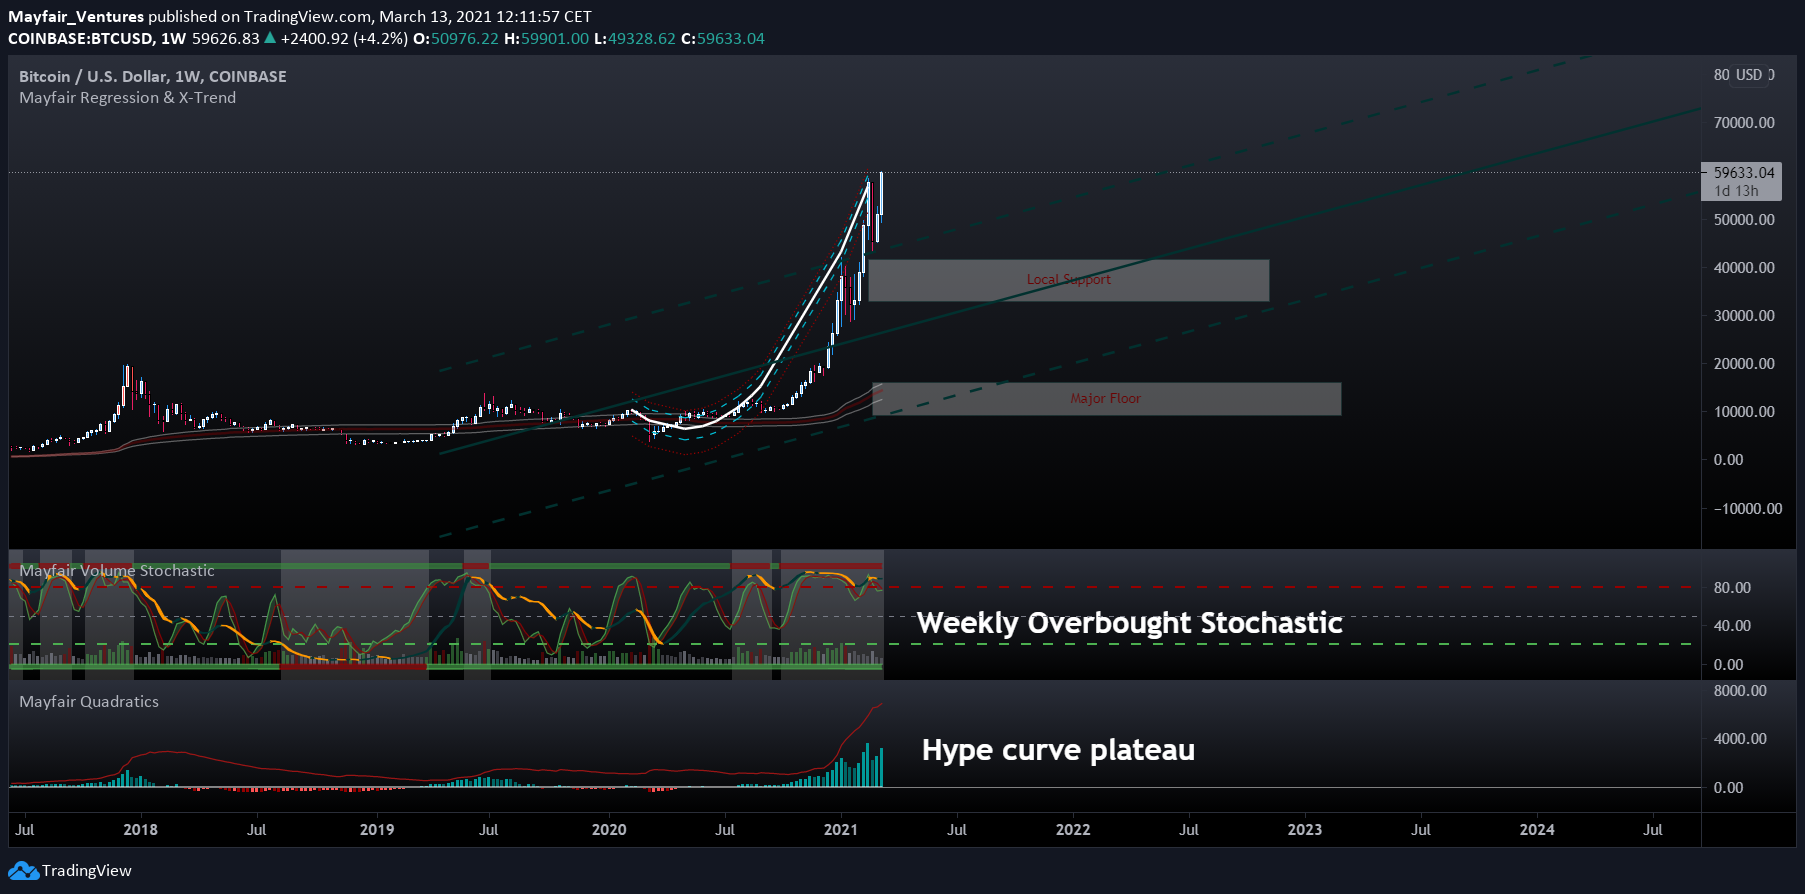Click the current price tag 59633.04
Viewport: 1805px width, 894px height.
(x=1743, y=172)
